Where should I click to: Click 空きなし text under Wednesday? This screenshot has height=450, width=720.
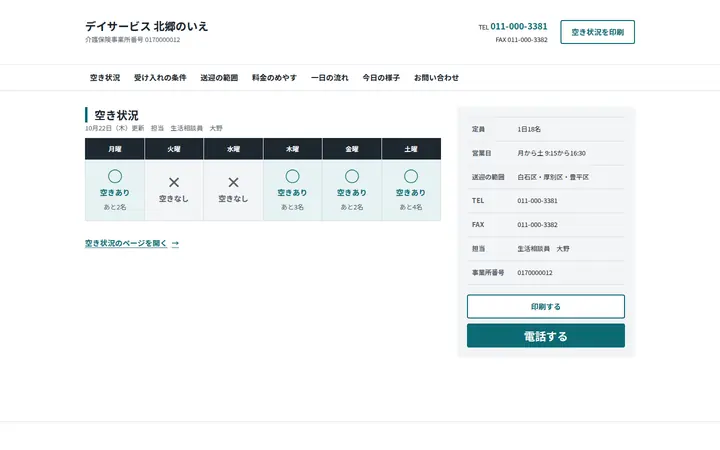click(233, 198)
